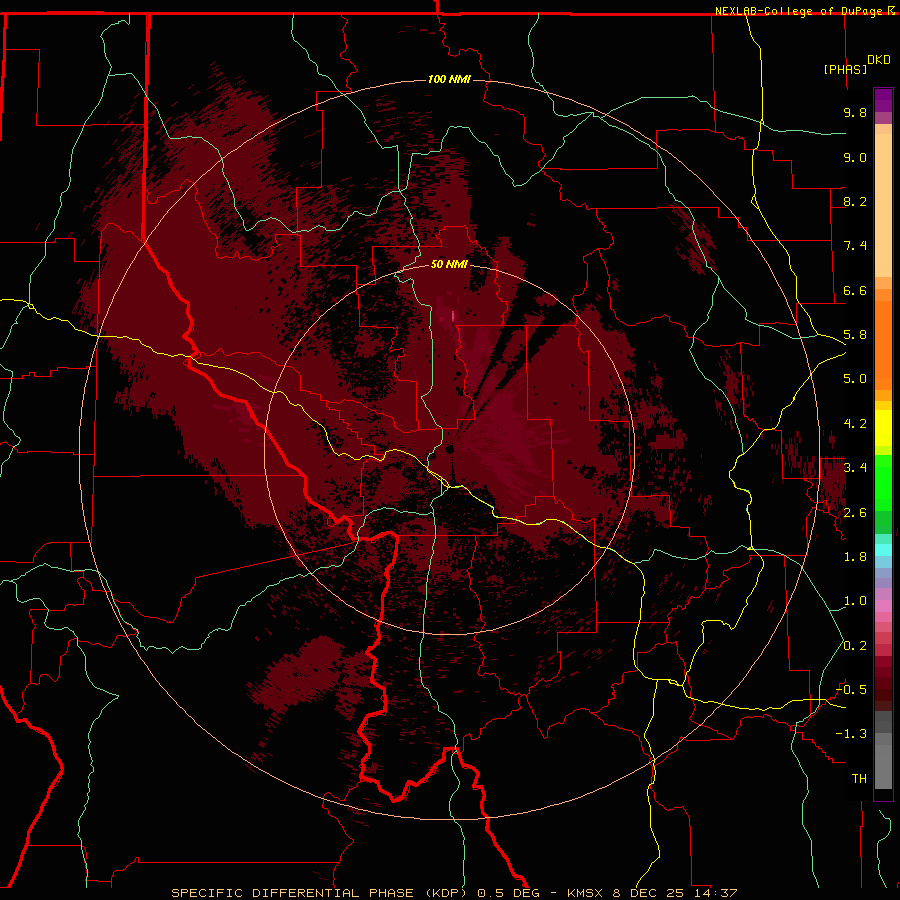The image size is (900, 900).
Task: Click the 7.4 value on the color scale
Action: 855,246
